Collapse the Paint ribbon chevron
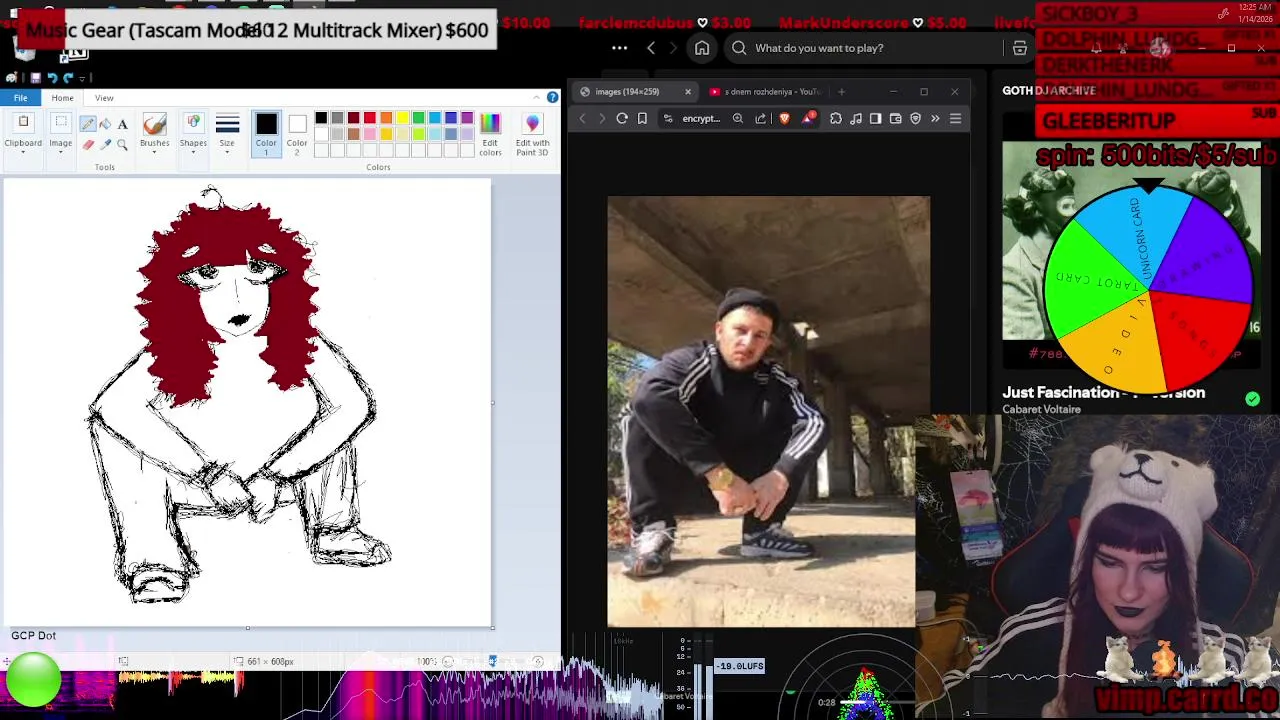The width and height of the screenshot is (1280, 720). coord(537,97)
